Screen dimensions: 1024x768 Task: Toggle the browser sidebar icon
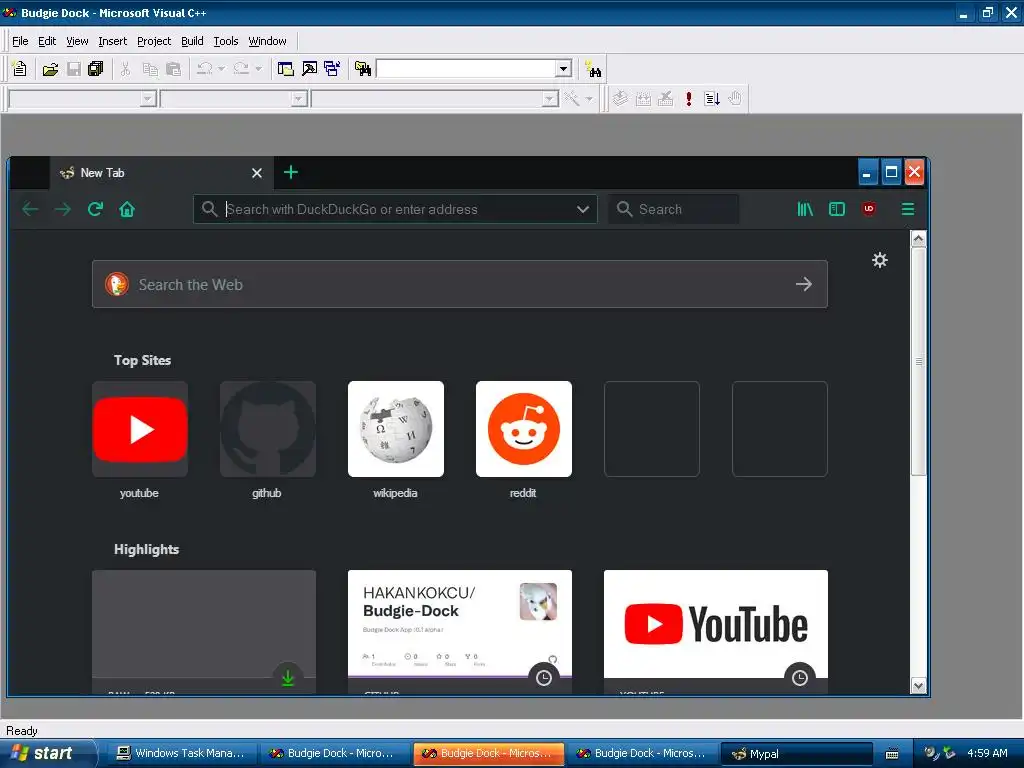coord(837,209)
